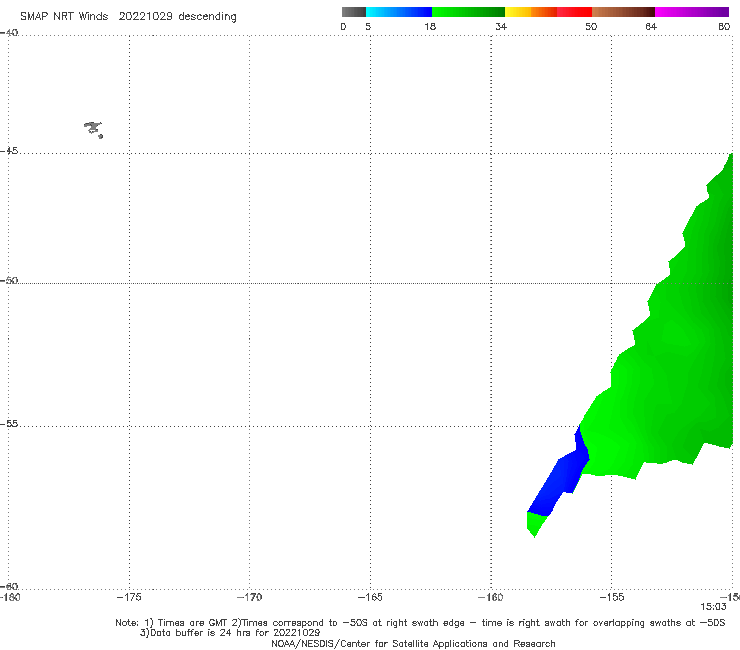Click the word 'descending' in the title
Screen dimensions: 740x650
[x=208, y=17]
